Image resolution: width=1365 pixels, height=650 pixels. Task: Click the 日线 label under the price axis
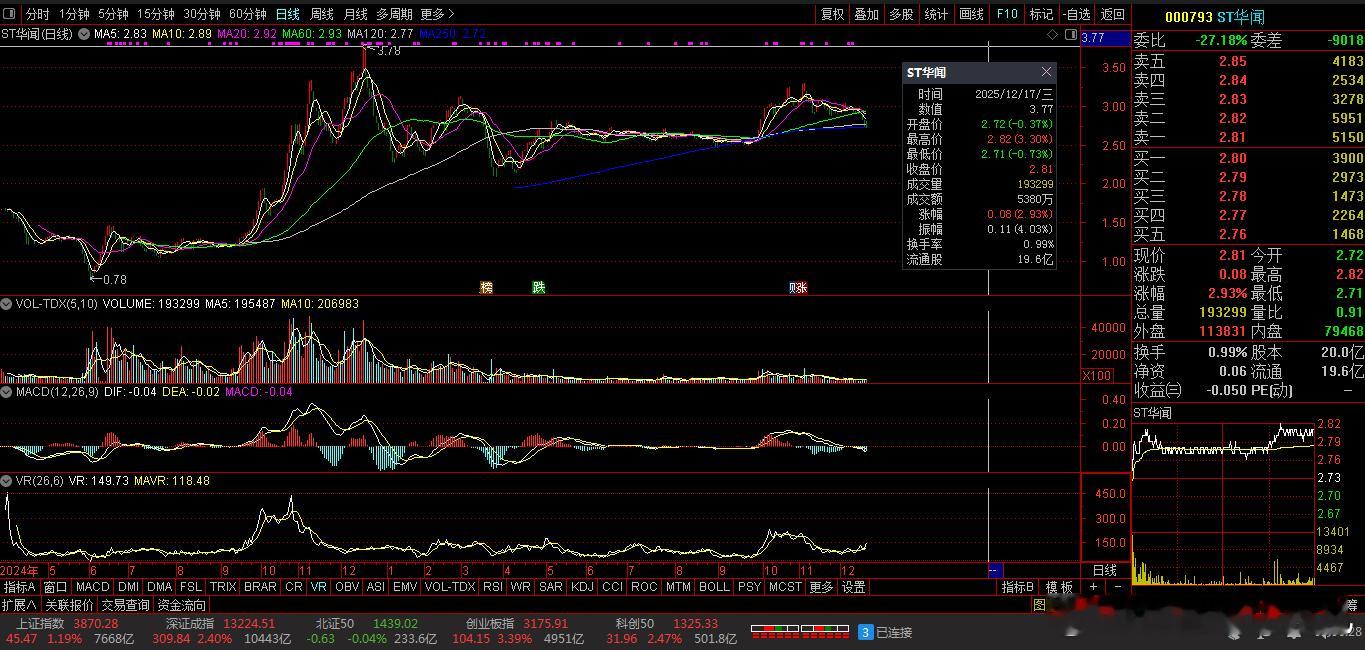1105,570
